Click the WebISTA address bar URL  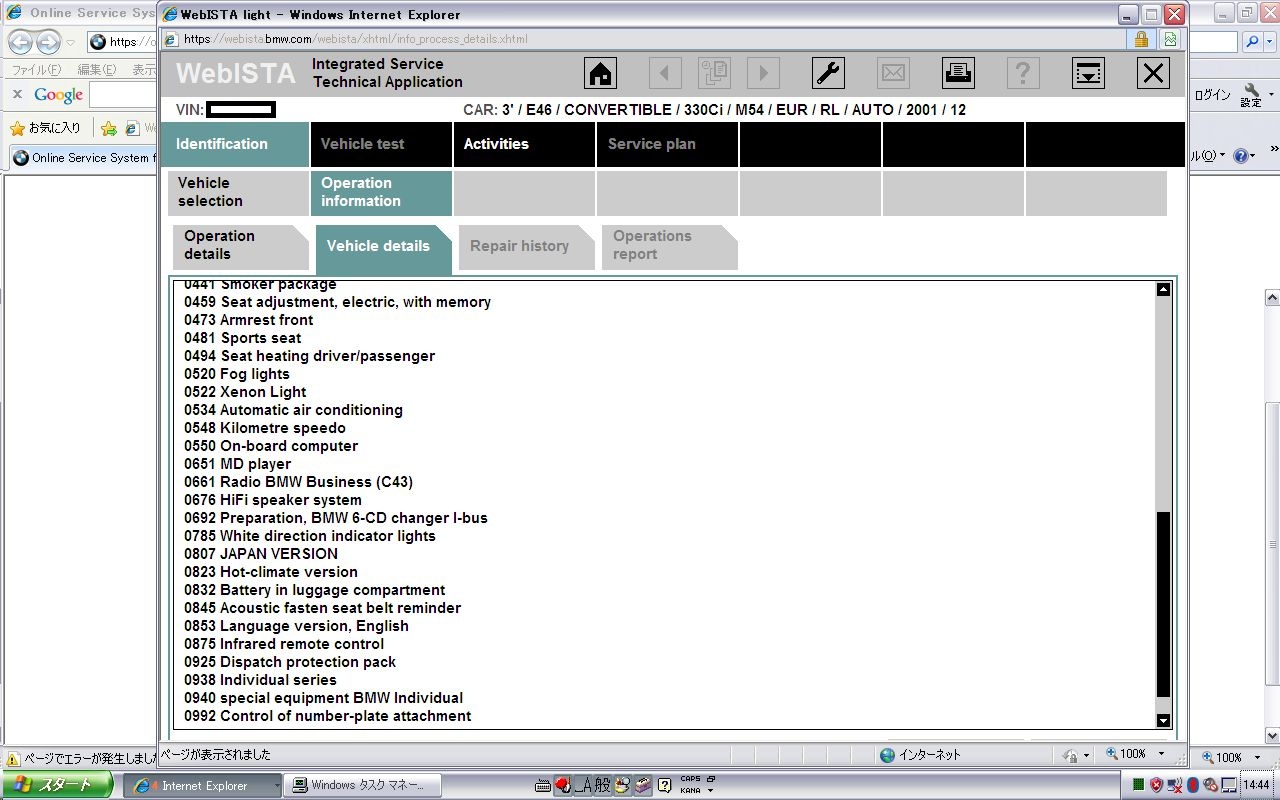coord(356,40)
